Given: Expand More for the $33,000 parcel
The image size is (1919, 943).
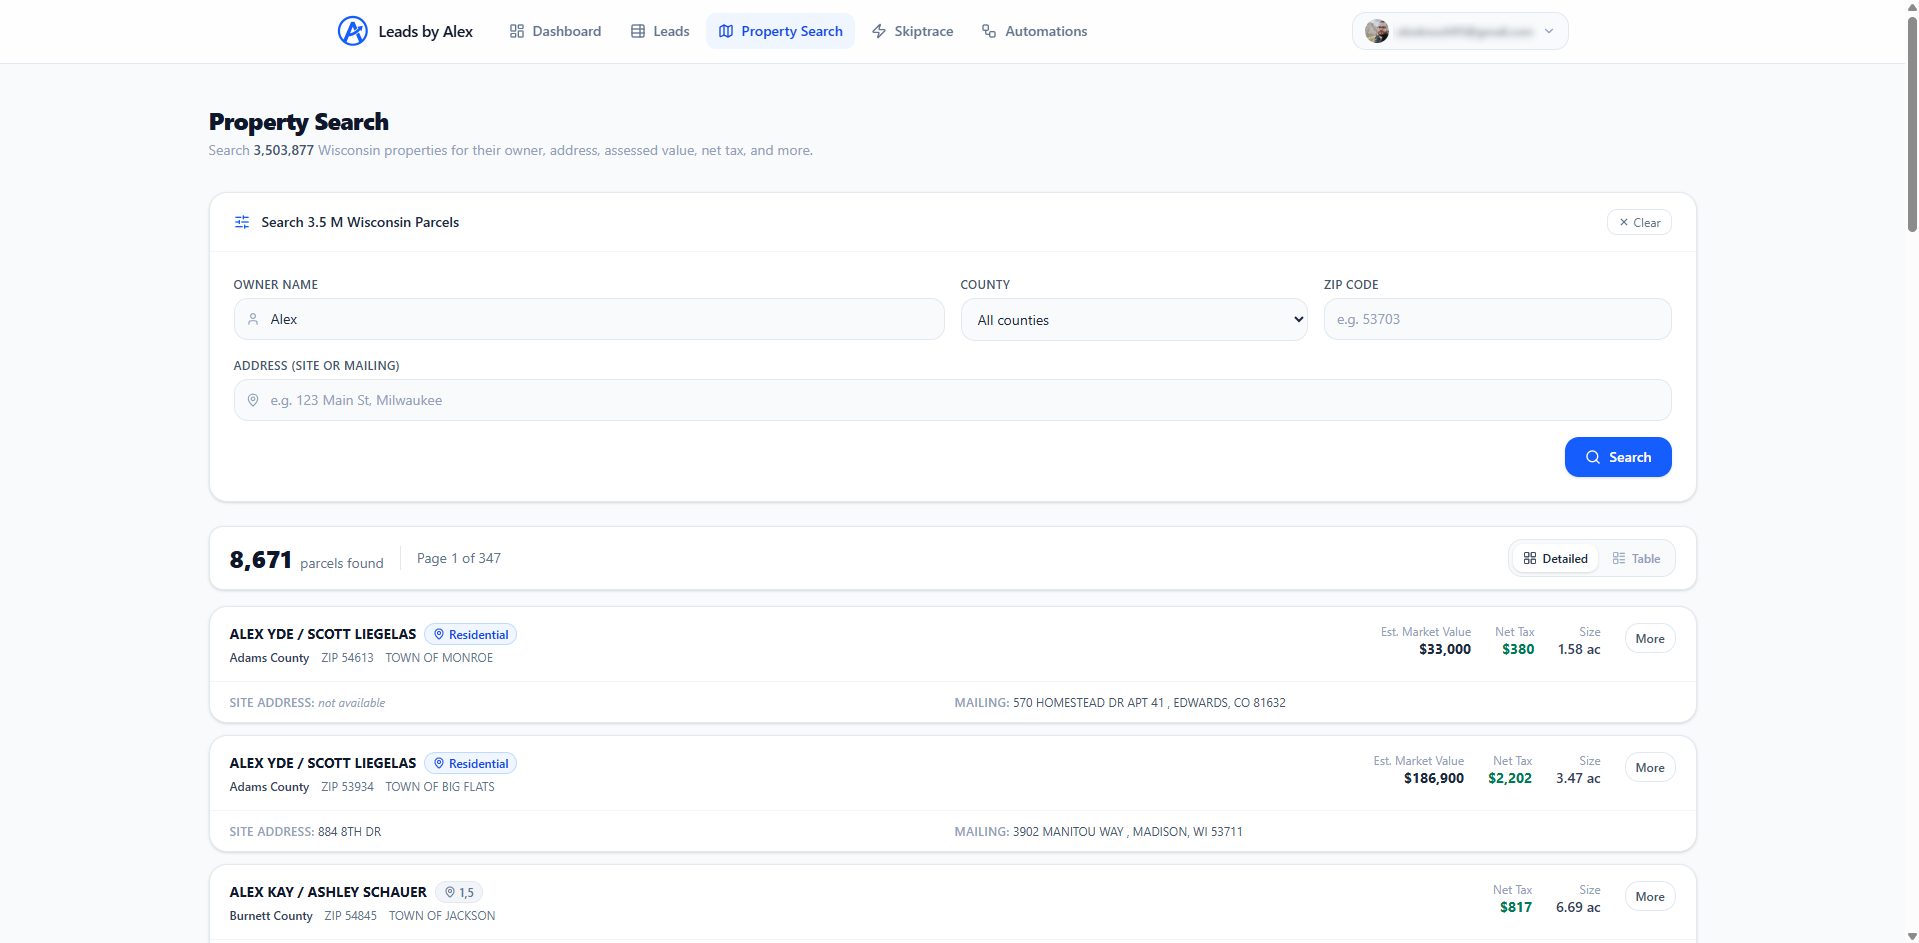Looking at the screenshot, I should click(x=1649, y=639).
